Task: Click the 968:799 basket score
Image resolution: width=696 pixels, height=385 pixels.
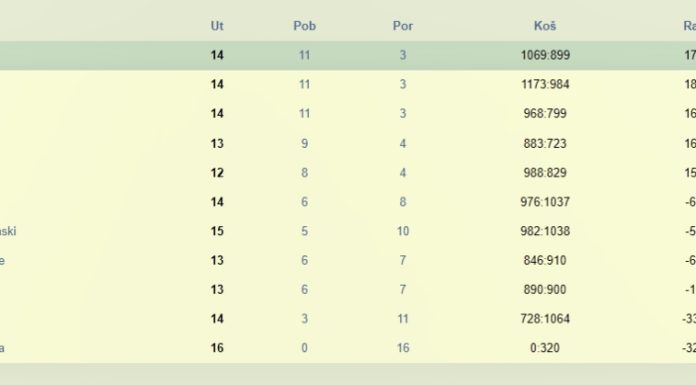Action: pos(545,114)
